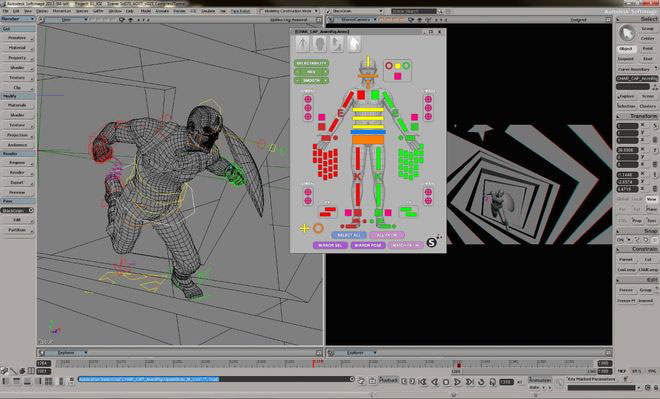Go to first frame playback control
Image resolution: width=660 pixels, height=399 pixels.
point(422,382)
